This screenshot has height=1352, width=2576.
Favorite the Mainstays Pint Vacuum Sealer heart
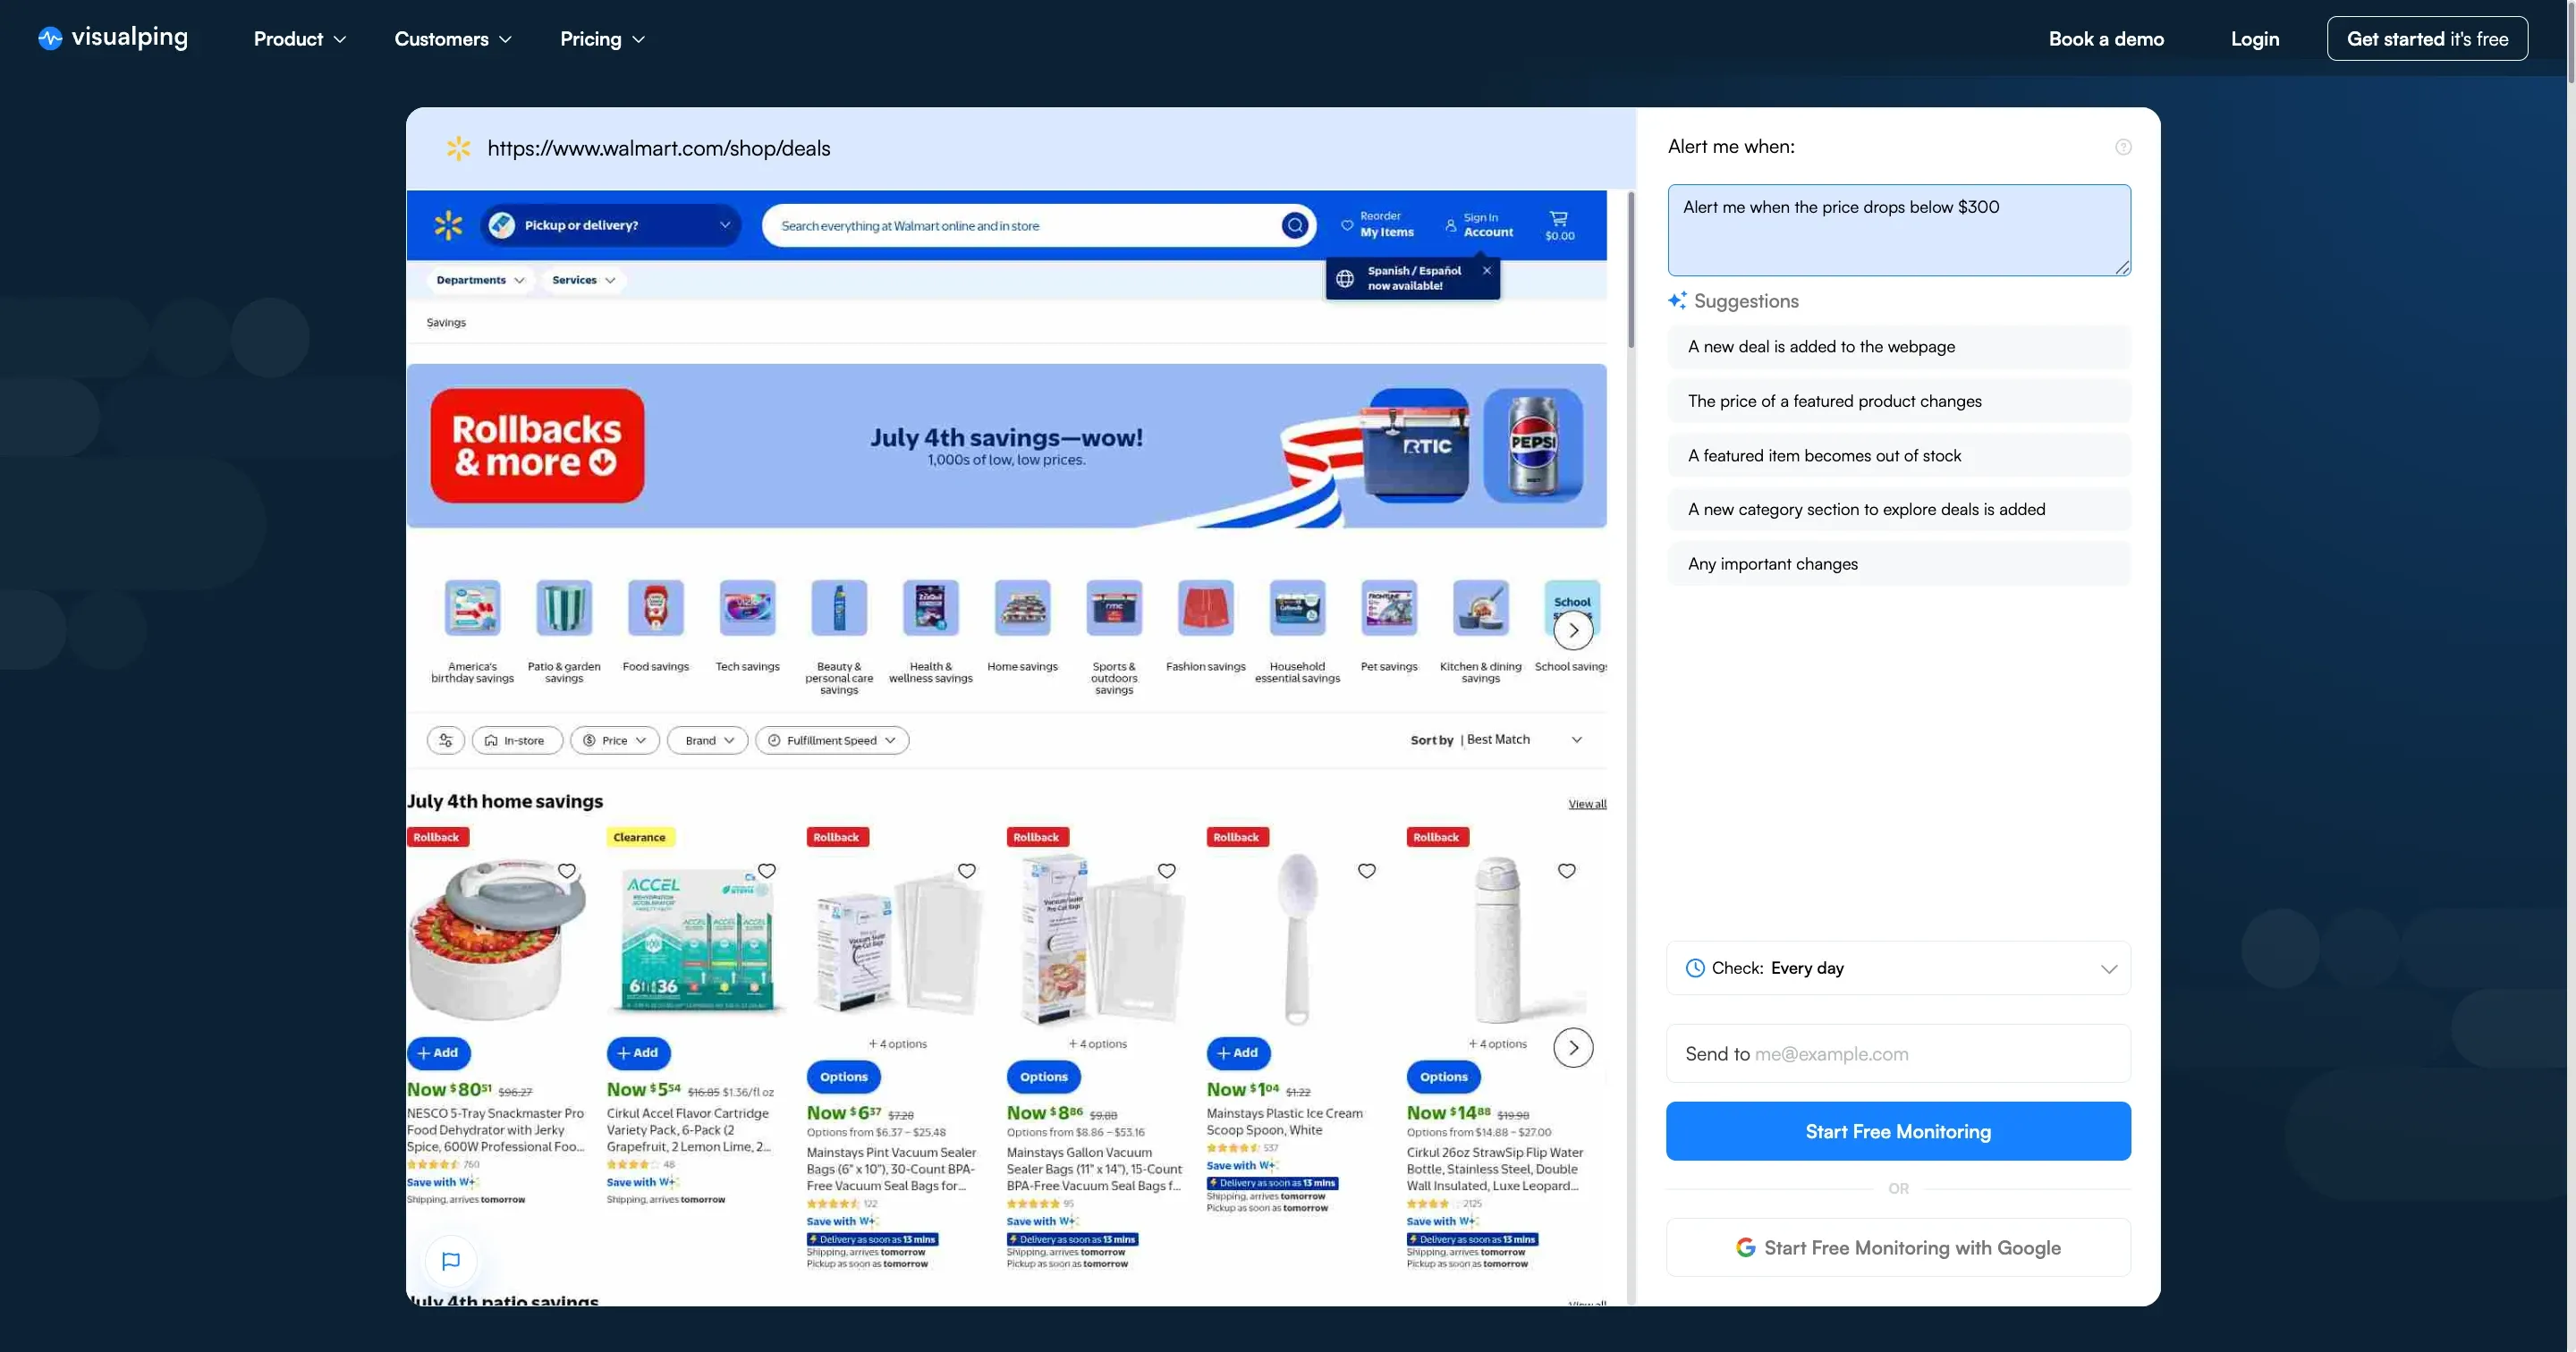(x=967, y=871)
